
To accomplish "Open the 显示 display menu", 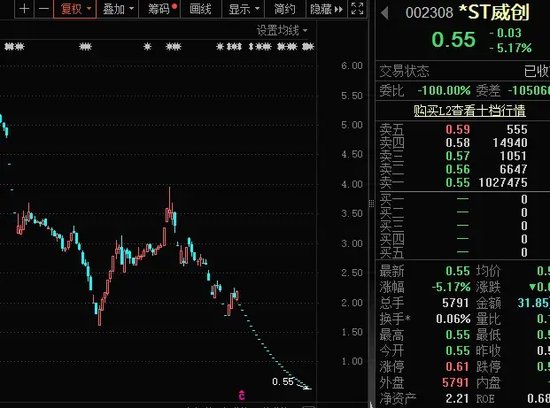I will 243,9.
